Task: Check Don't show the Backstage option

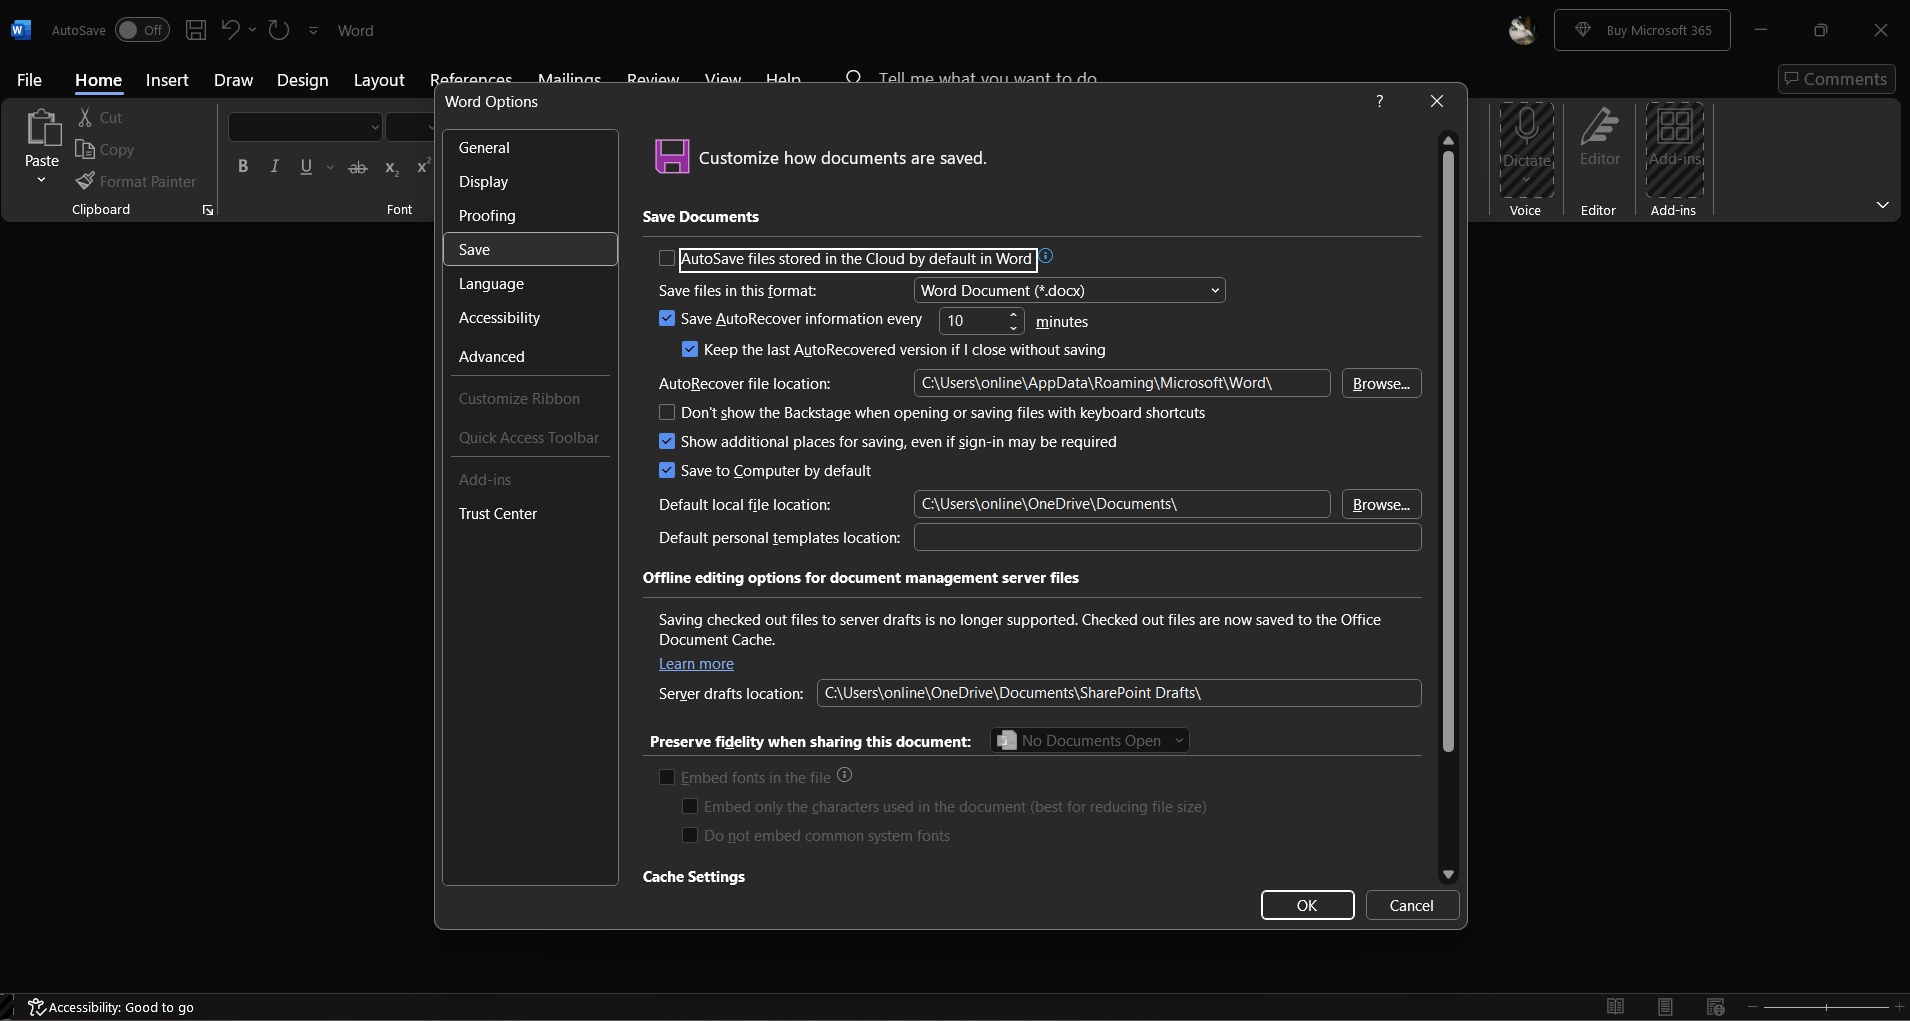Action: point(667,413)
